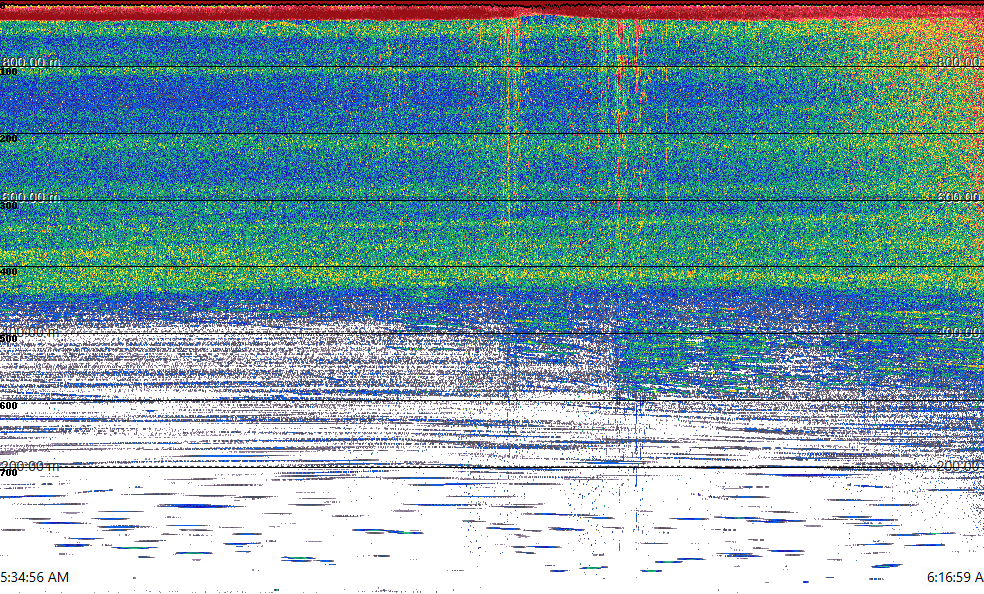Click the "5:34:56 AM" start time label
Viewport: 984px width, 594px height.
(35, 577)
